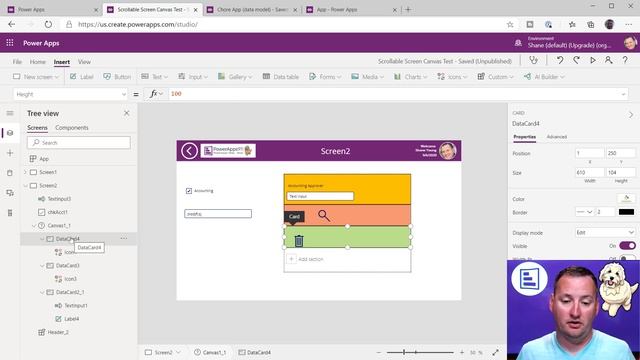Image resolution: width=640 pixels, height=360 pixels.
Task: Open the Gallery dropdown in Insert ribbon
Action: (x=235, y=77)
